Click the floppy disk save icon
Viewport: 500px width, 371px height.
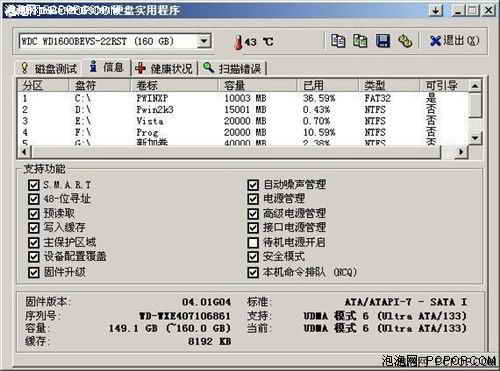[x=383, y=41]
